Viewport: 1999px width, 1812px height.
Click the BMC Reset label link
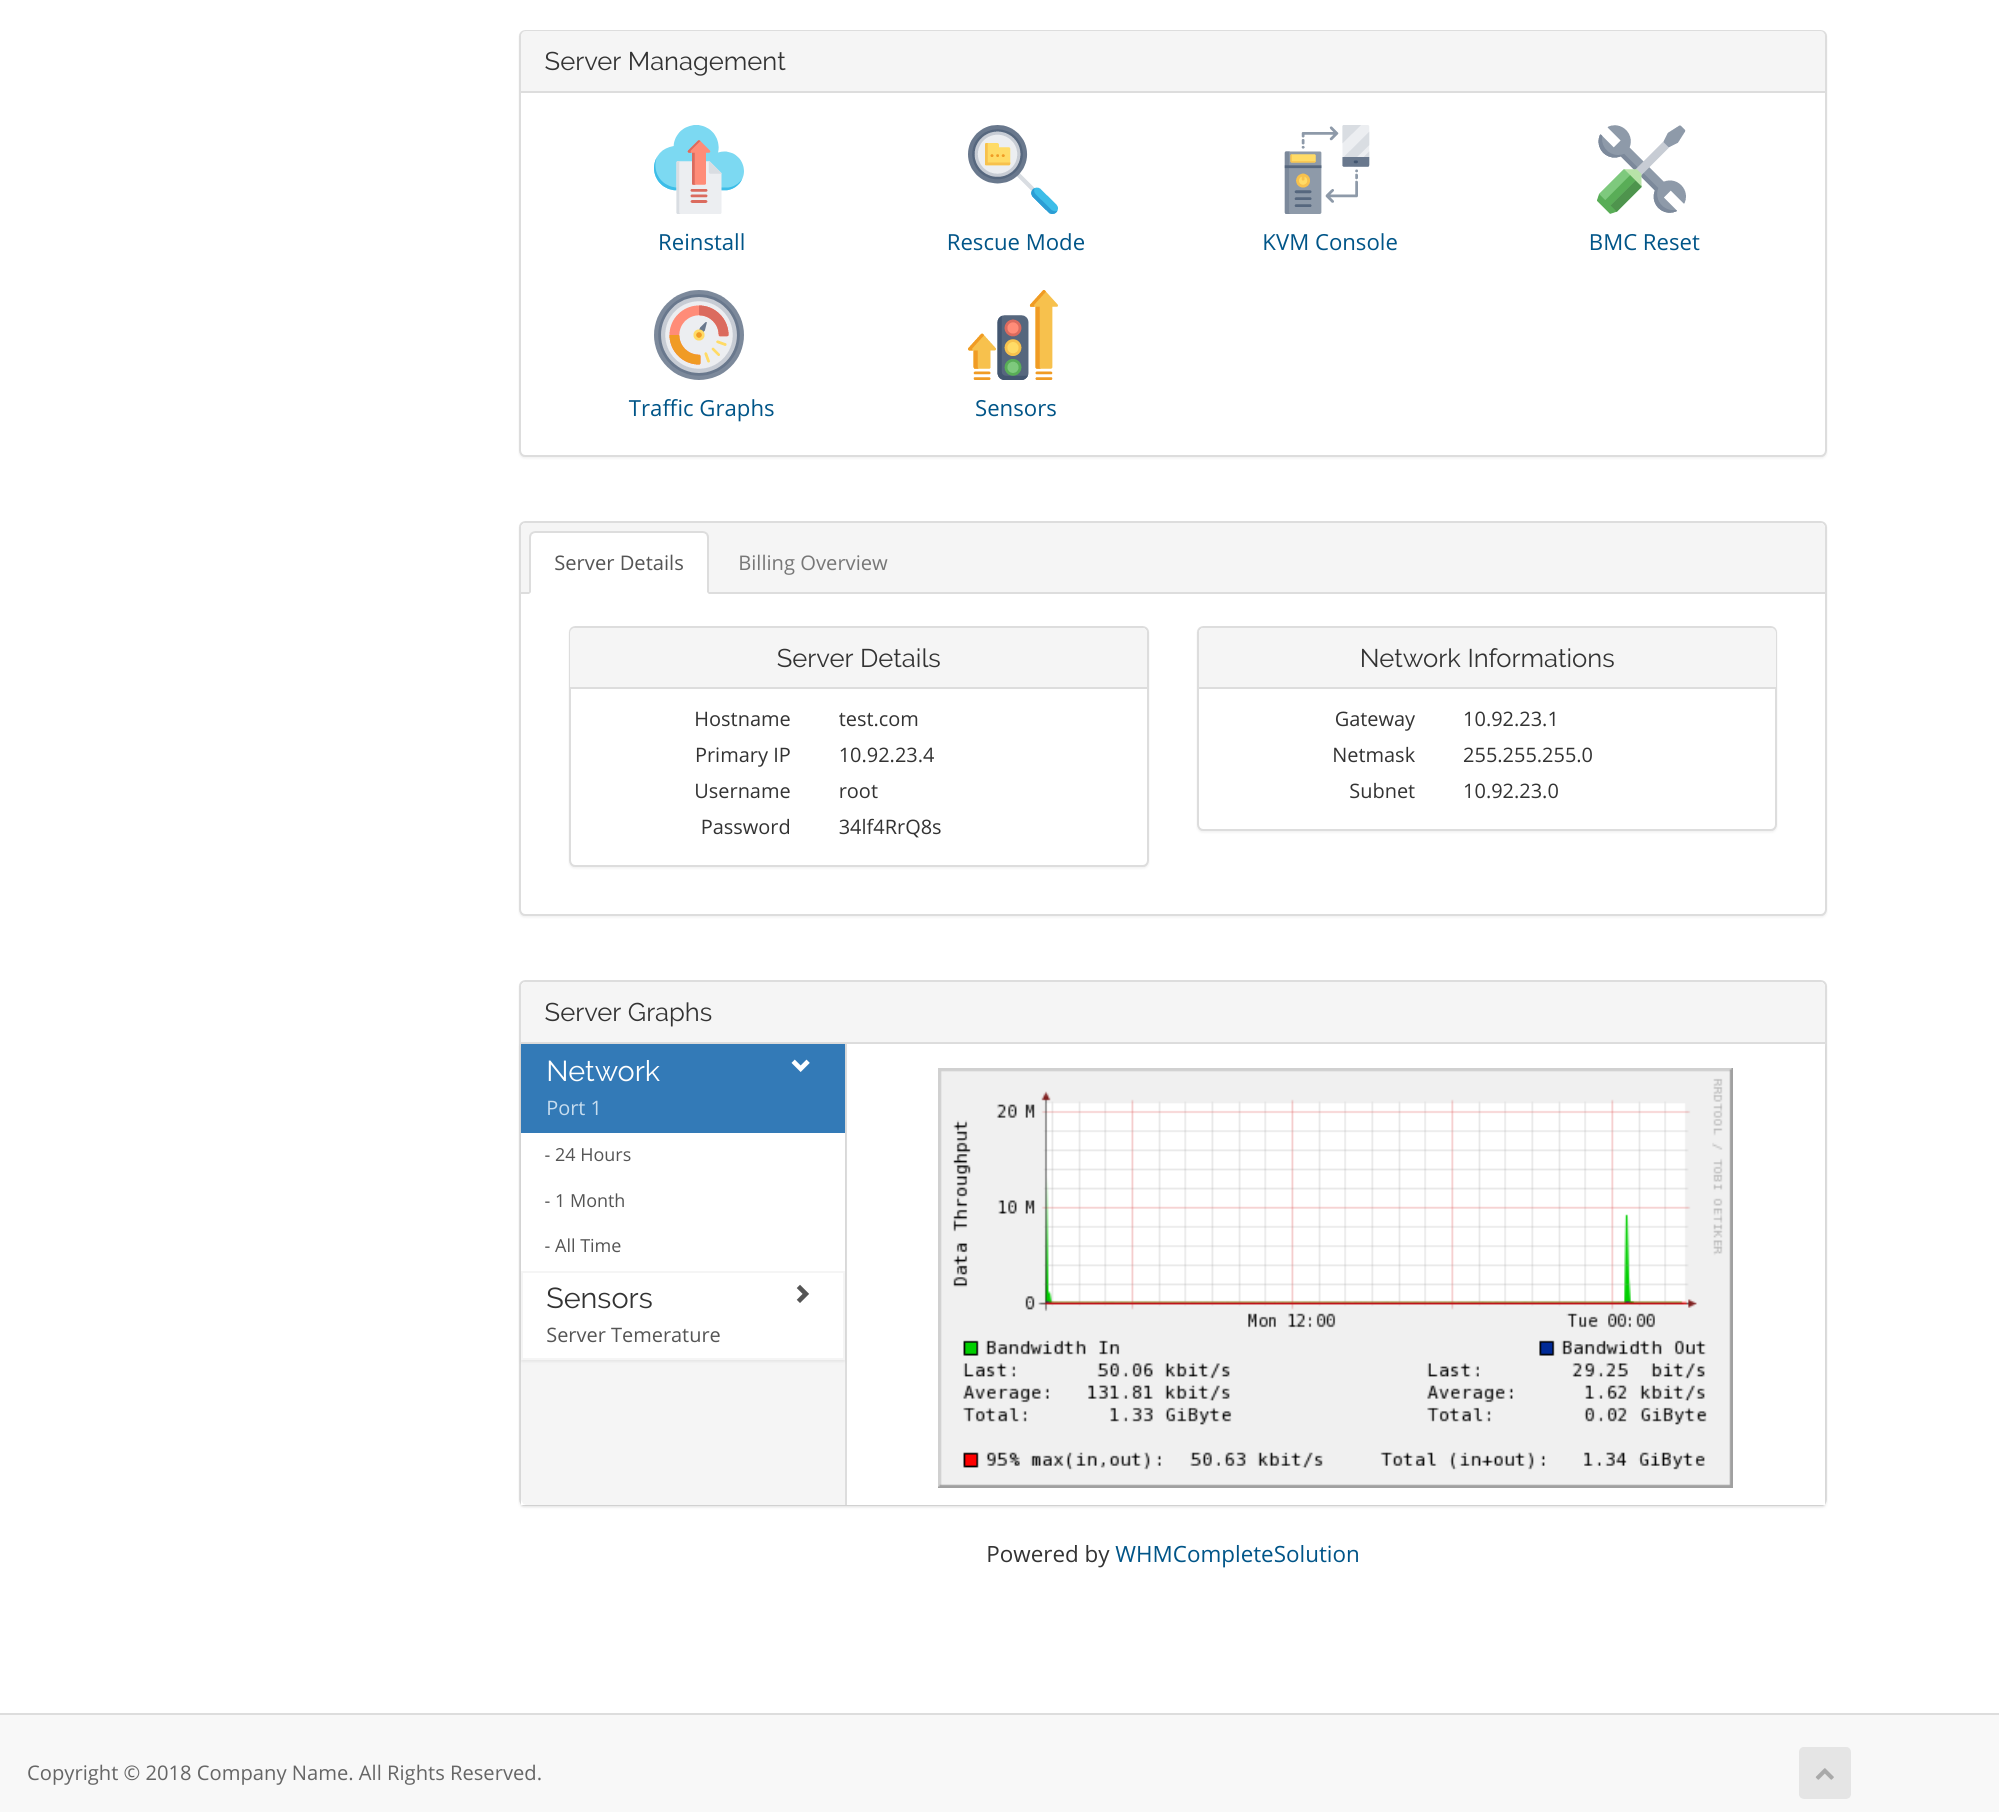[x=1644, y=242]
